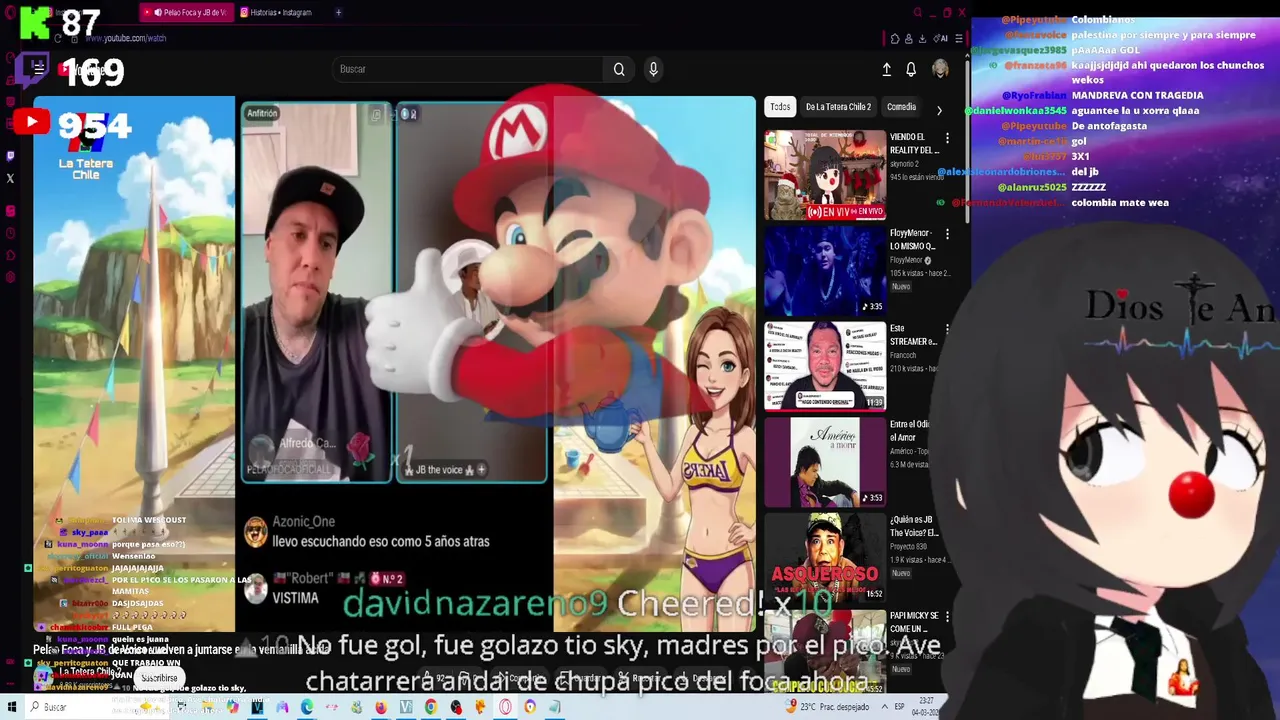Click the Suscribirse button
Screen dimensions: 1280x720
tap(159, 678)
